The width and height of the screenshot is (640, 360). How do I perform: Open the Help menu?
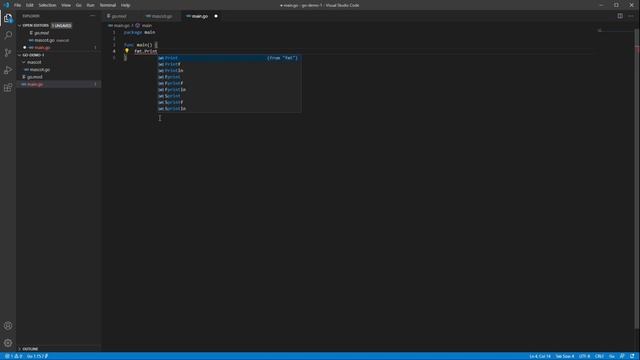pyautogui.click(x=125, y=5)
